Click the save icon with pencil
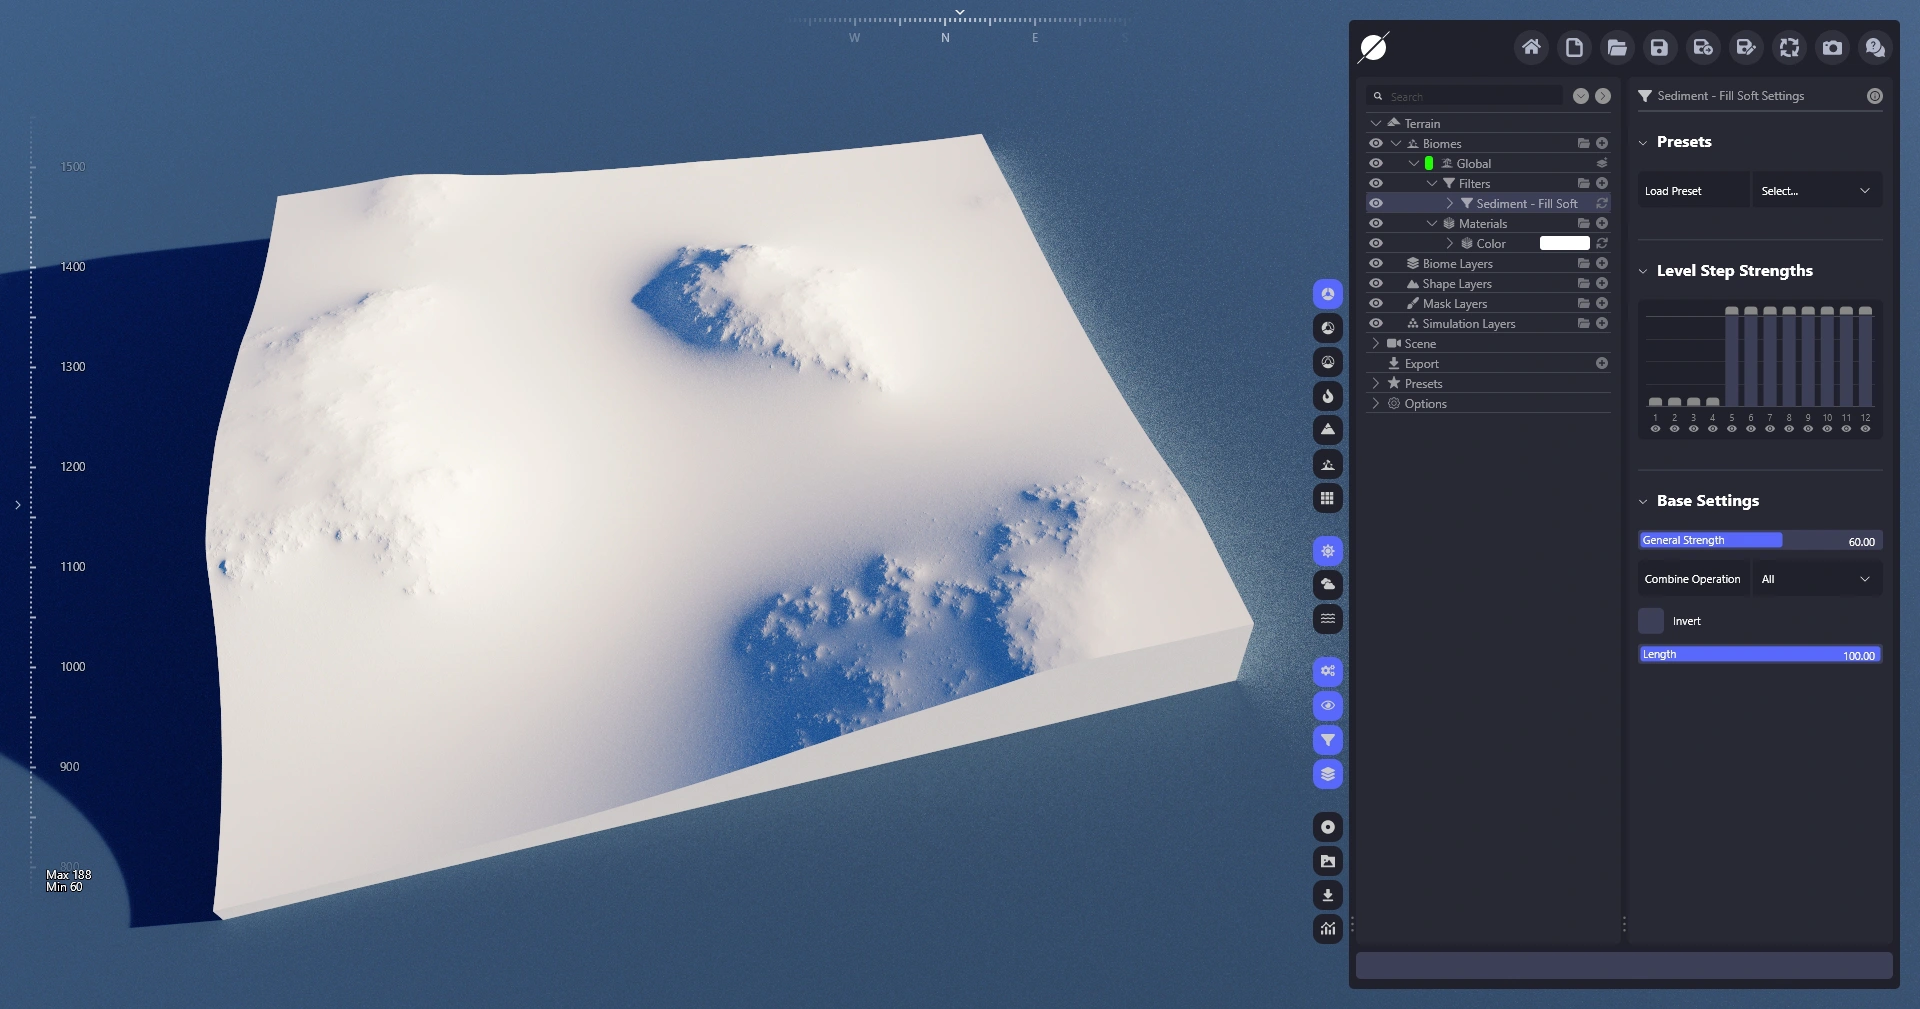Viewport: 1920px width, 1009px height. (1746, 47)
